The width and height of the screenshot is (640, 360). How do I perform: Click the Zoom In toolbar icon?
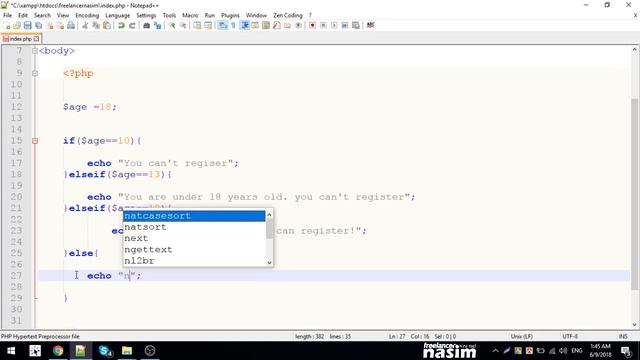click(x=172, y=25)
